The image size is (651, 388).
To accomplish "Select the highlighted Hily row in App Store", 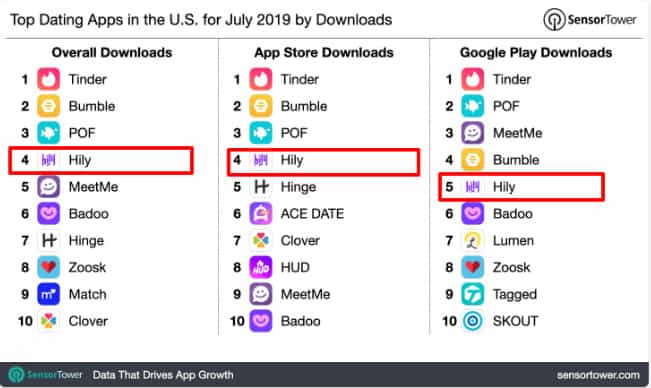I will [x=323, y=162].
